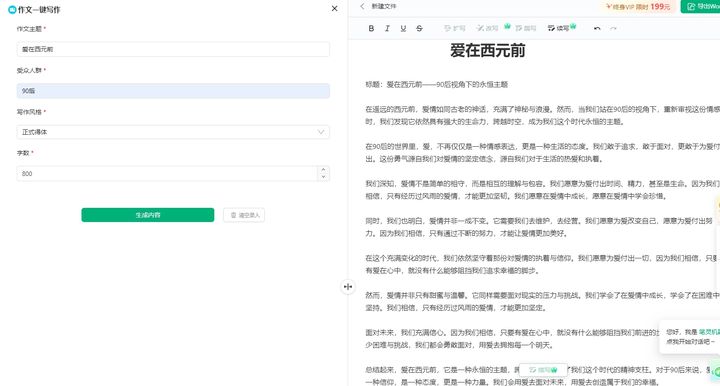Viewport: 720px width, 386px height.
Task: Open the 写作风格 dropdown
Action: pos(173,132)
